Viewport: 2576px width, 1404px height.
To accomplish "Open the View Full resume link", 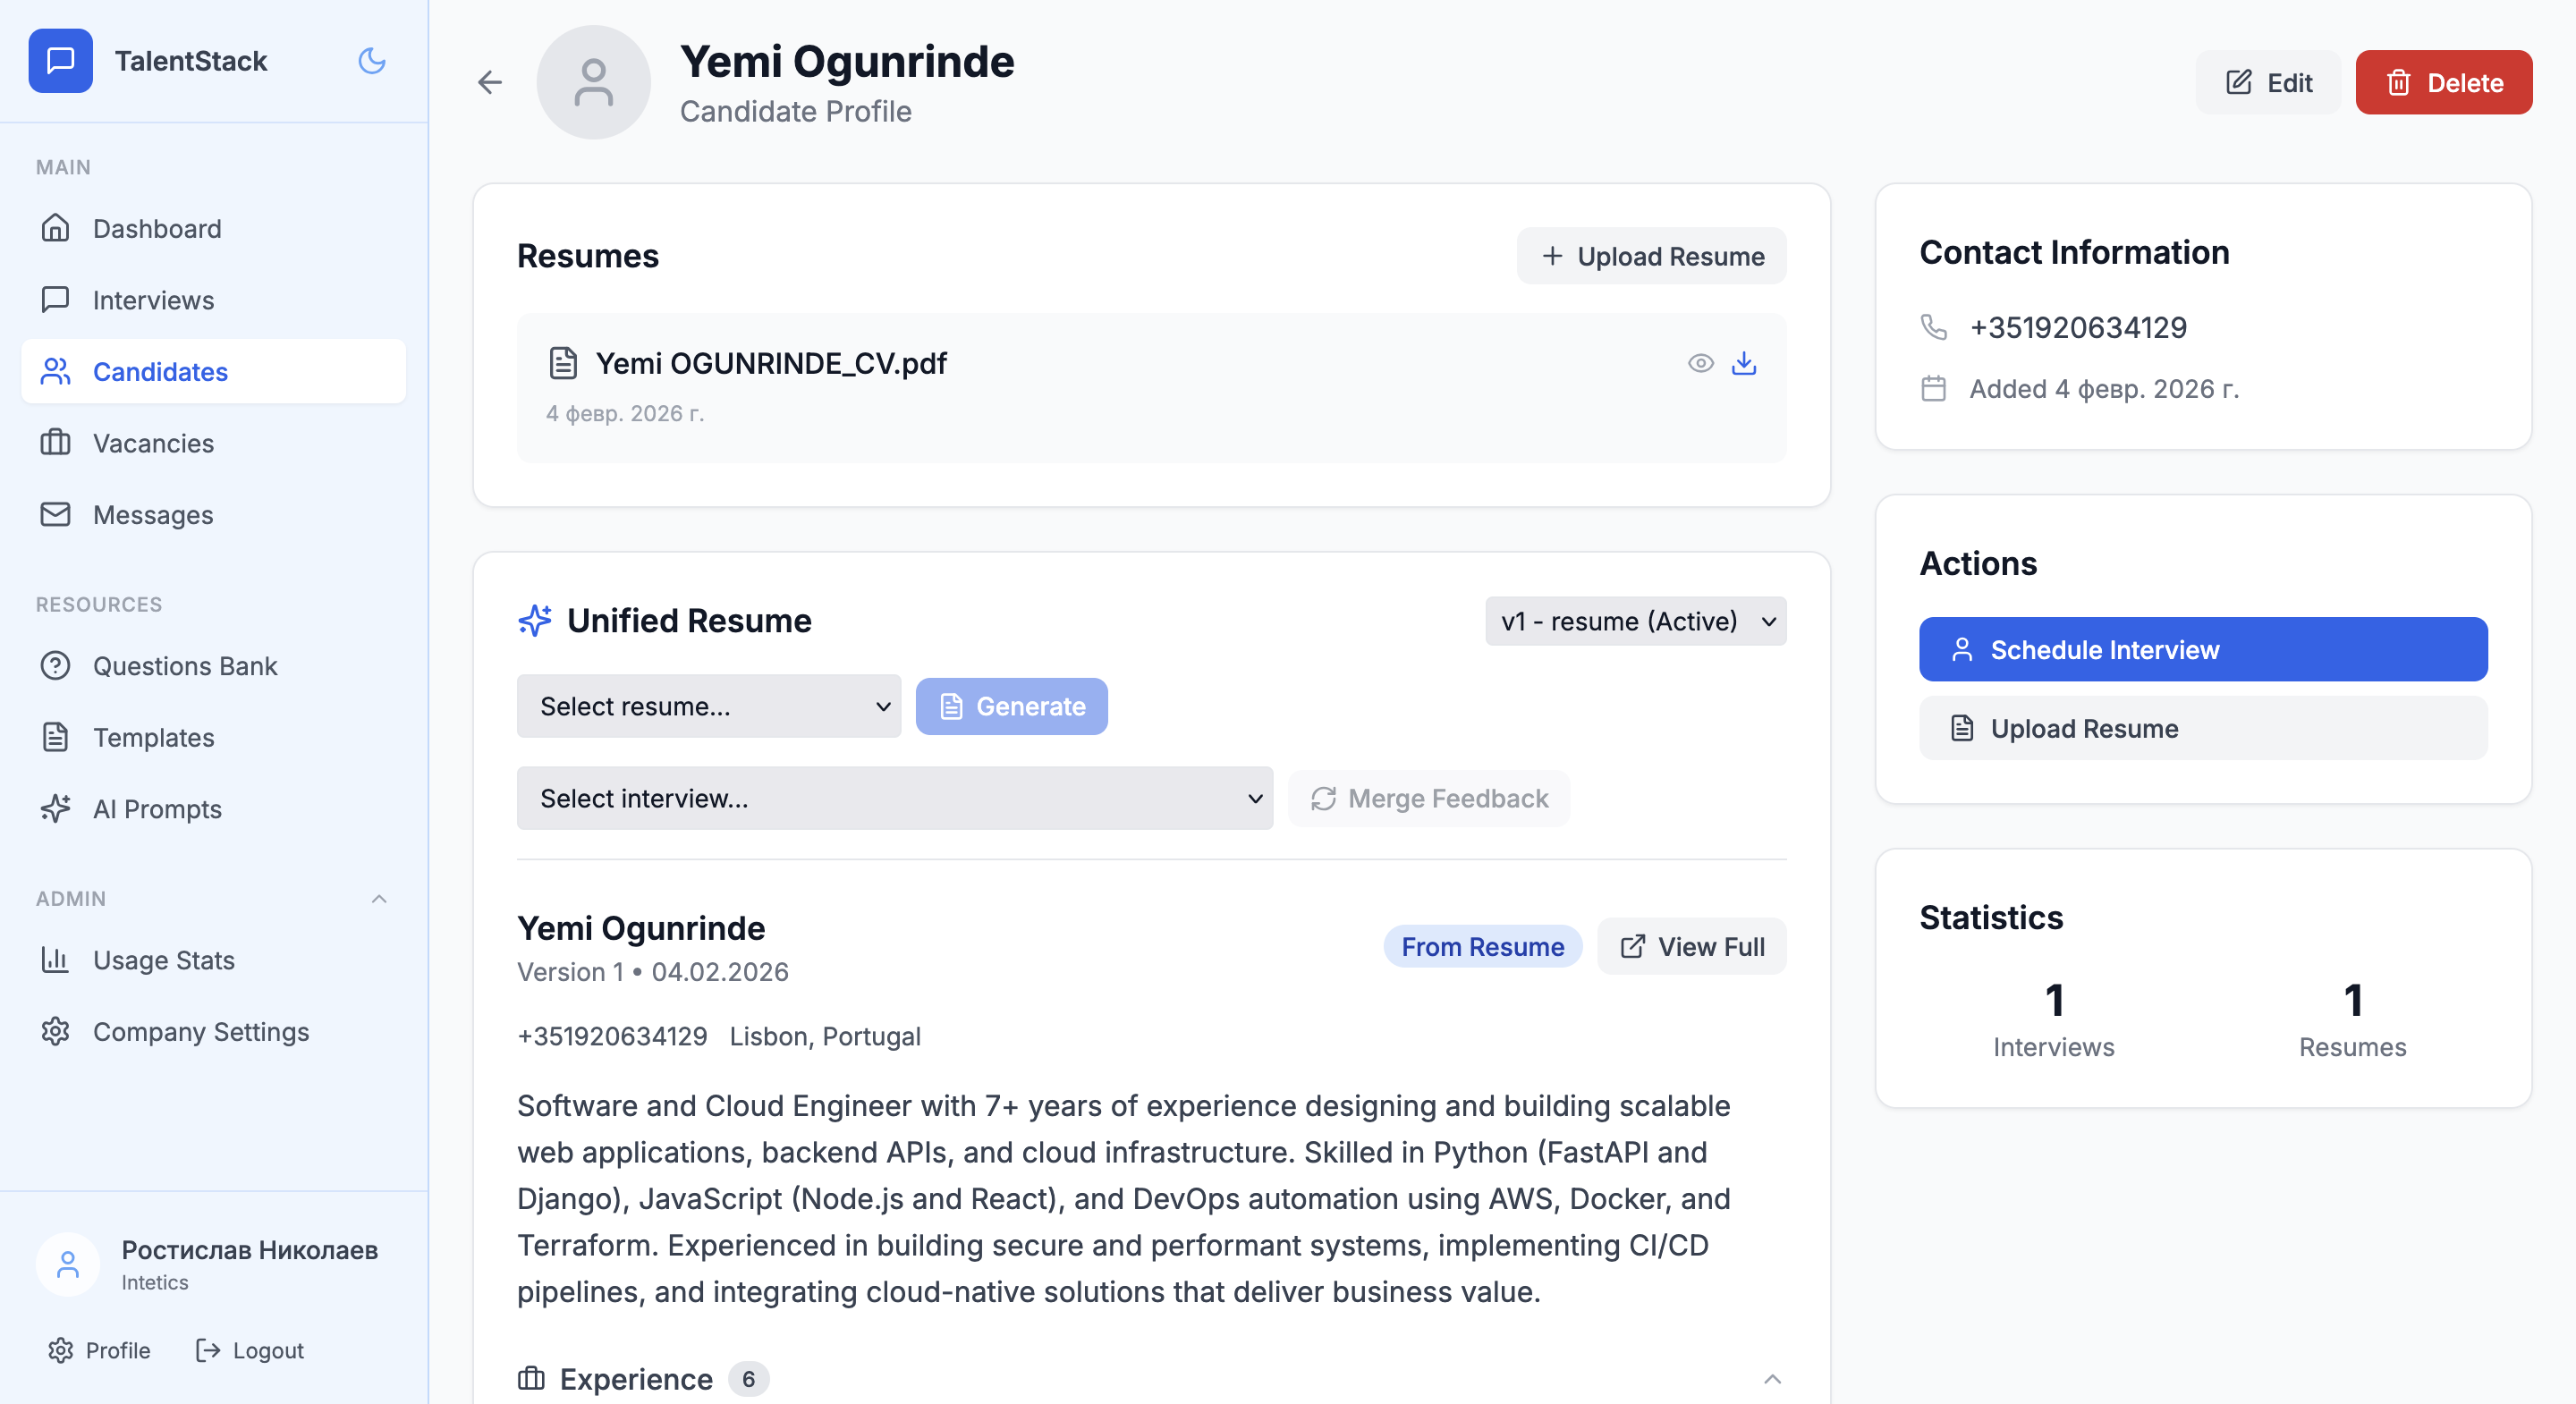I will [1692, 946].
